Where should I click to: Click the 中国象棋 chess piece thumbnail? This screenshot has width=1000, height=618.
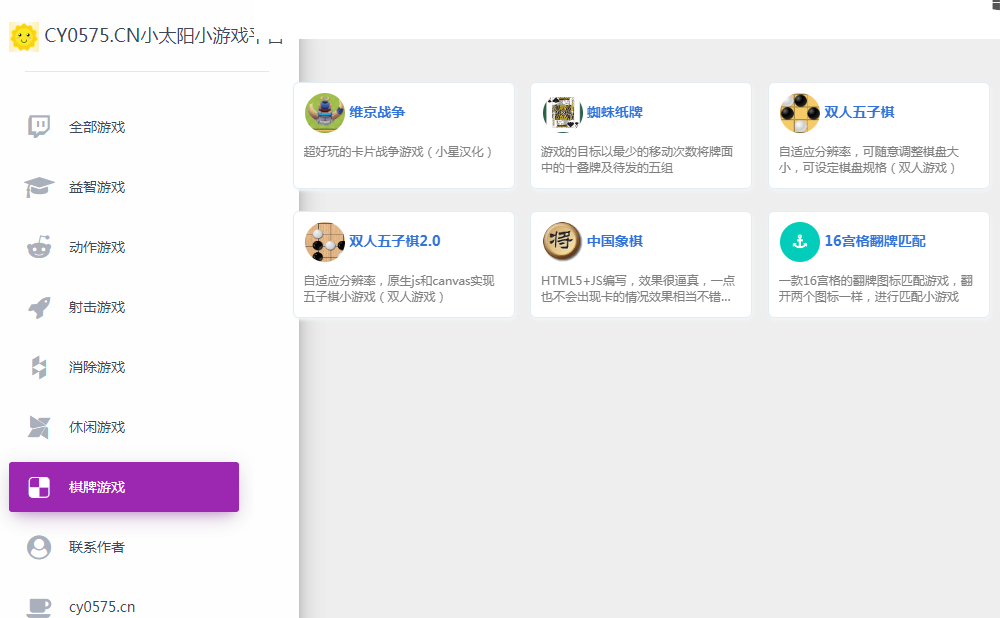point(562,242)
